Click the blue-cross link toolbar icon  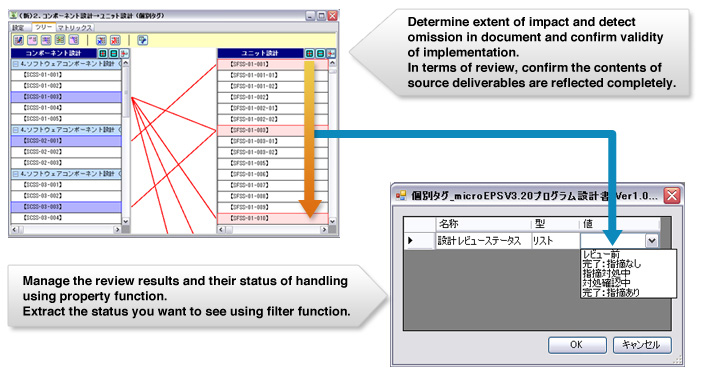101,40
